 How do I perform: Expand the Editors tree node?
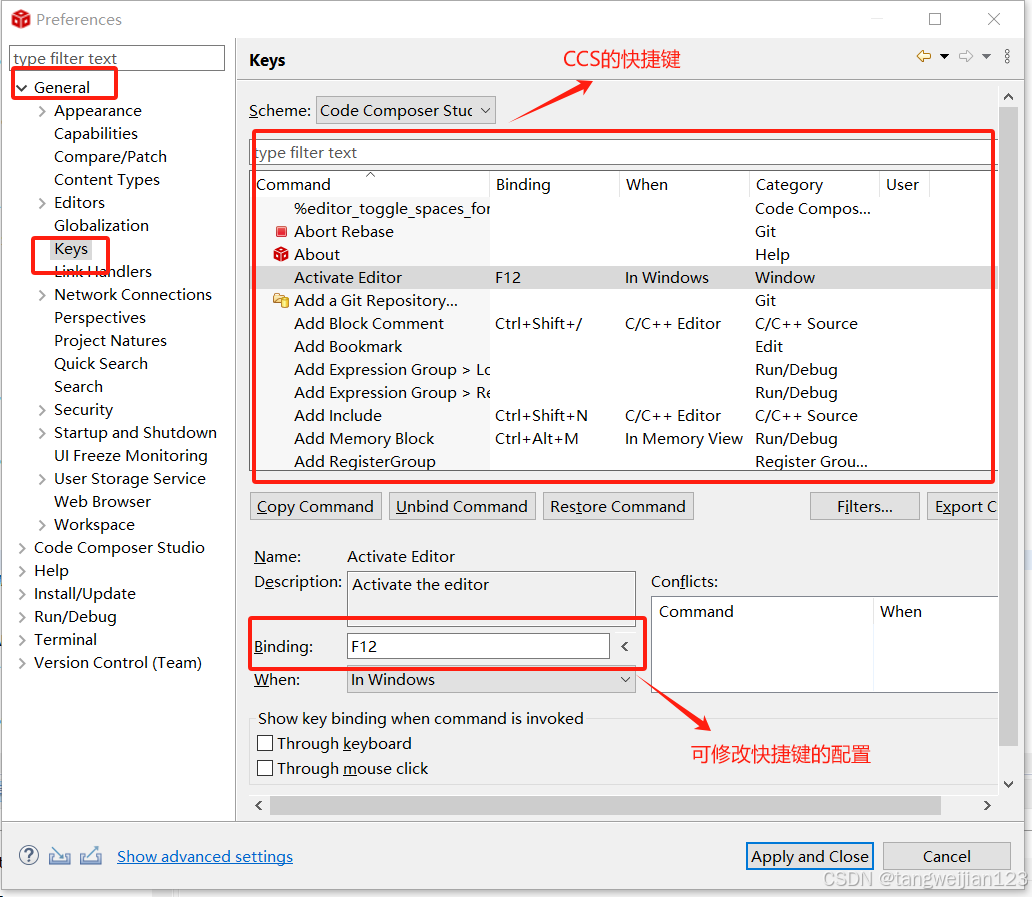click(x=42, y=203)
